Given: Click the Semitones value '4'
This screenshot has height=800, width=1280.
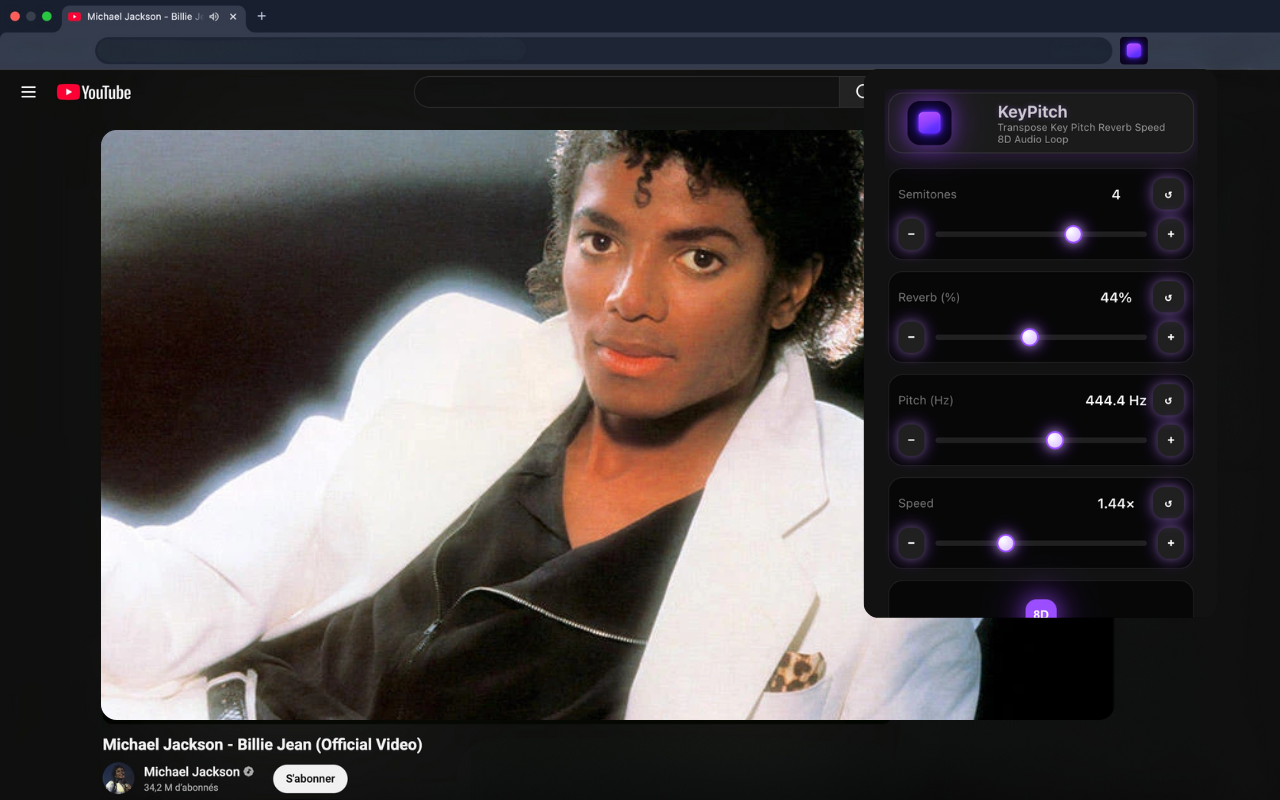Looking at the screenshot, I should click(1116, 194).
